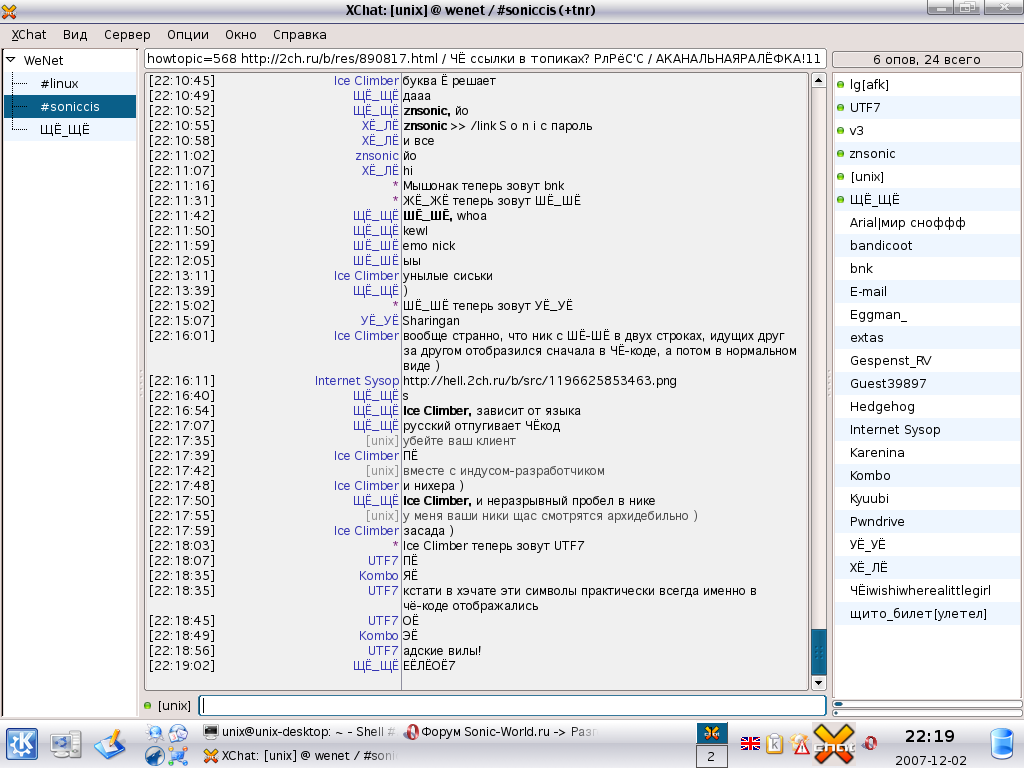
Task: Select bandicoot in user list
Action: (x=927, y=246)
